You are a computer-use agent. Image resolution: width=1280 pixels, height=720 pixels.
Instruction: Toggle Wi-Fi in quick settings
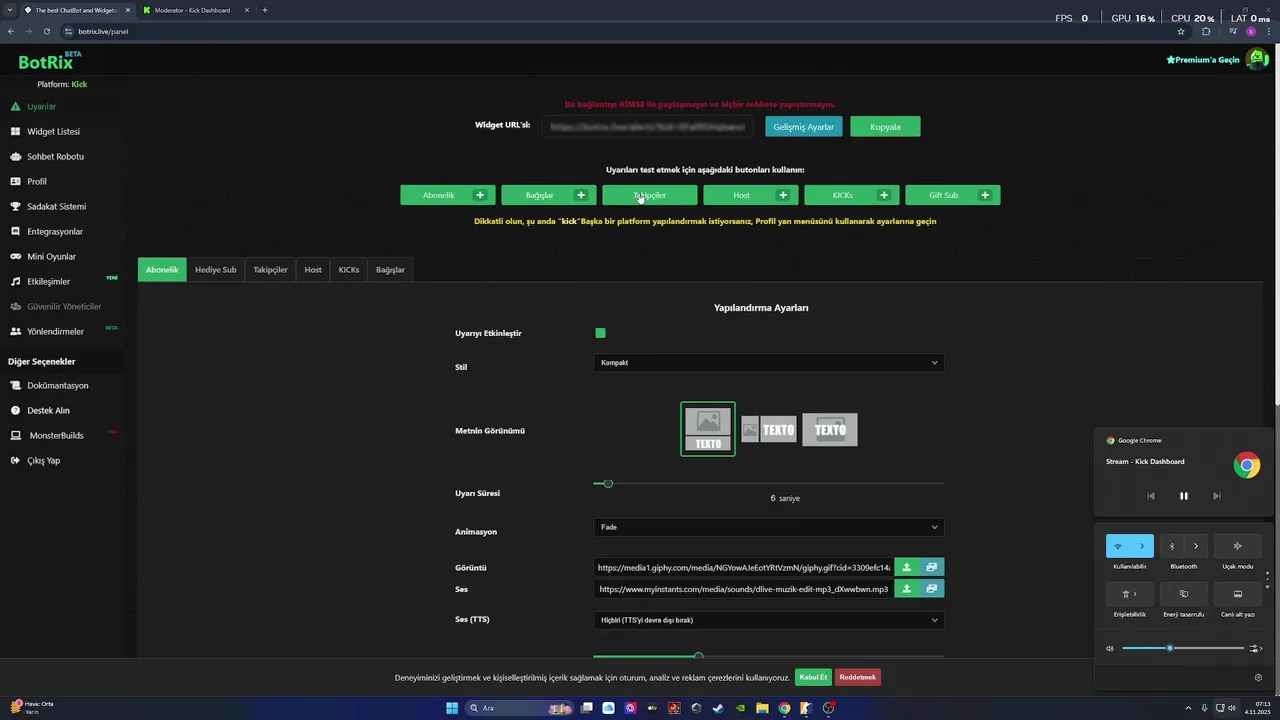tap(1118, 546)
